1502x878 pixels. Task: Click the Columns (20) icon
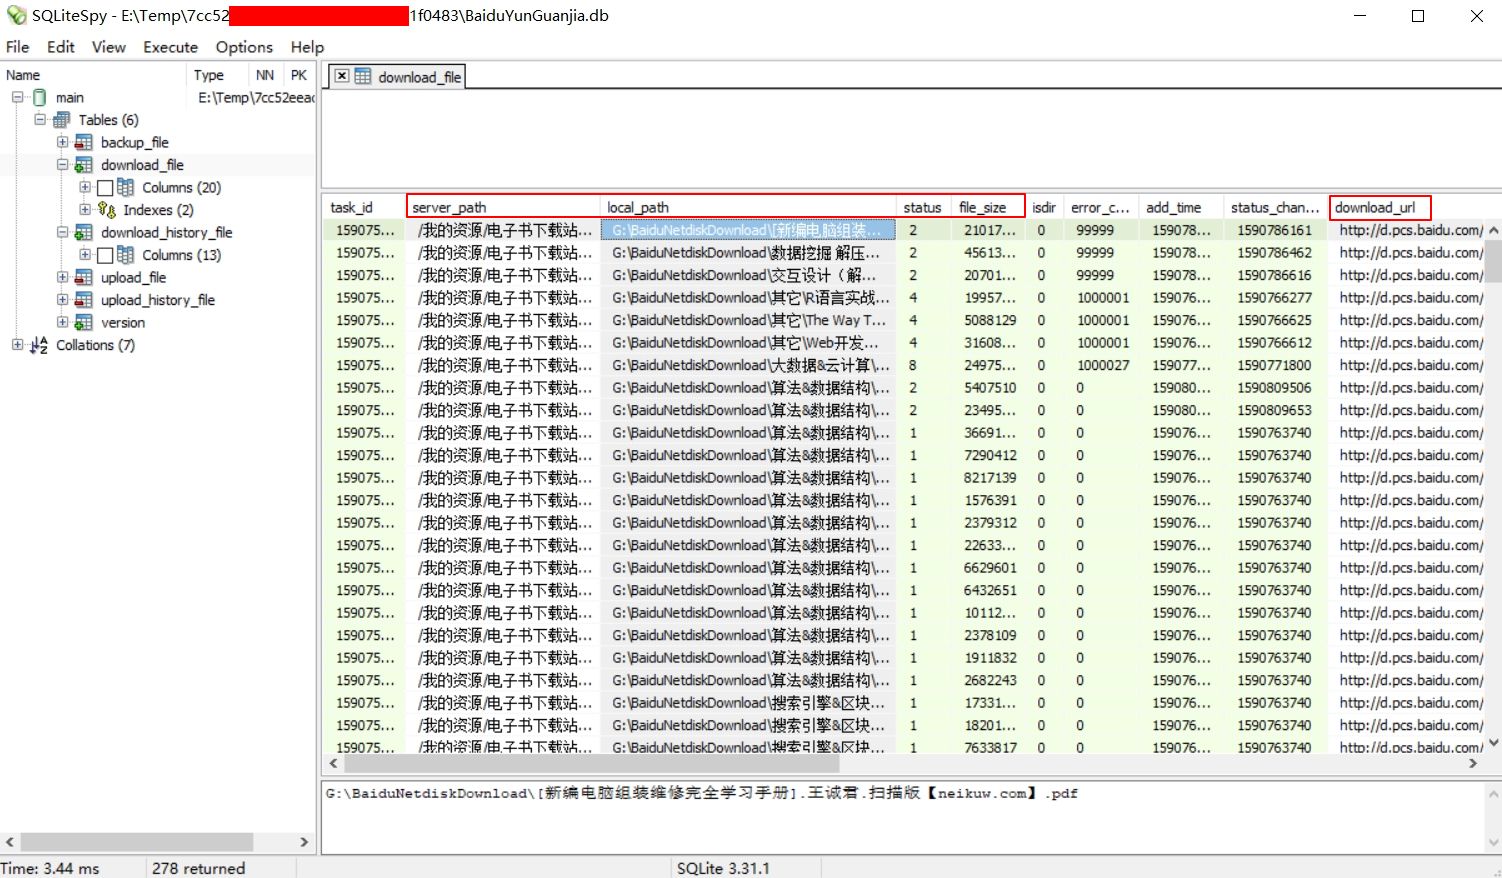126,187
